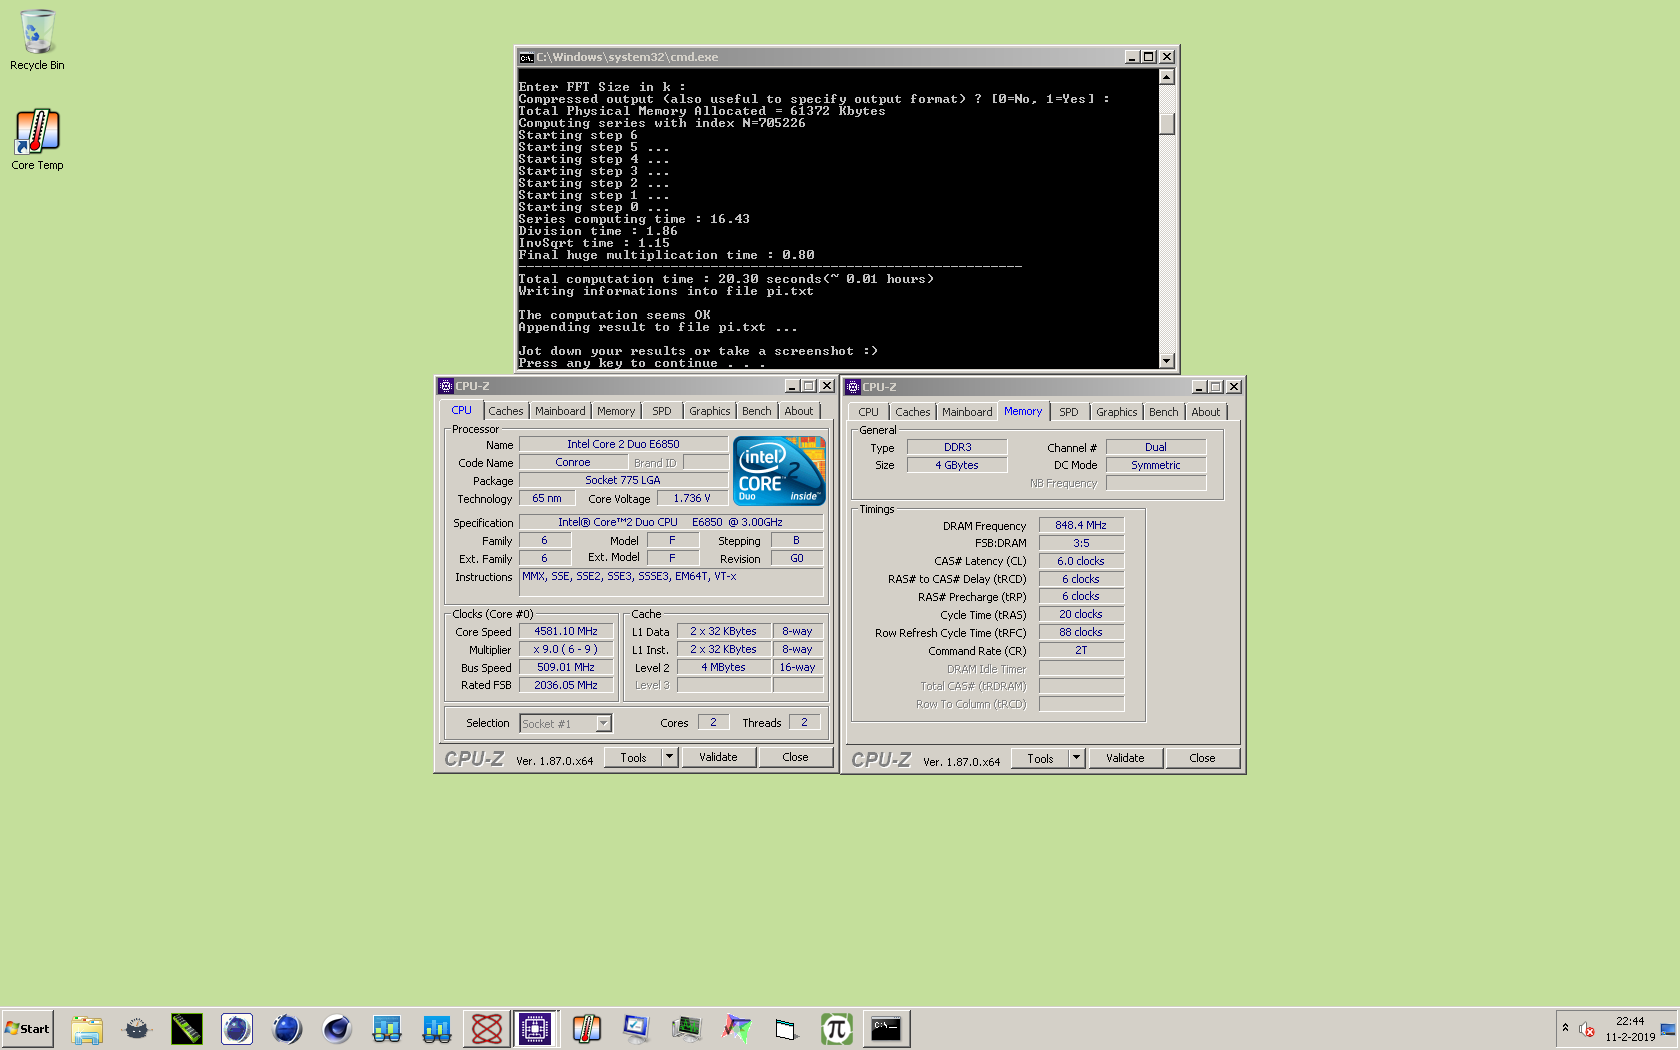Click the monitor with checkmark taskbar icon
Image resolution: width=1680 pixels, height=1050 pixels.
[637, 1029]
